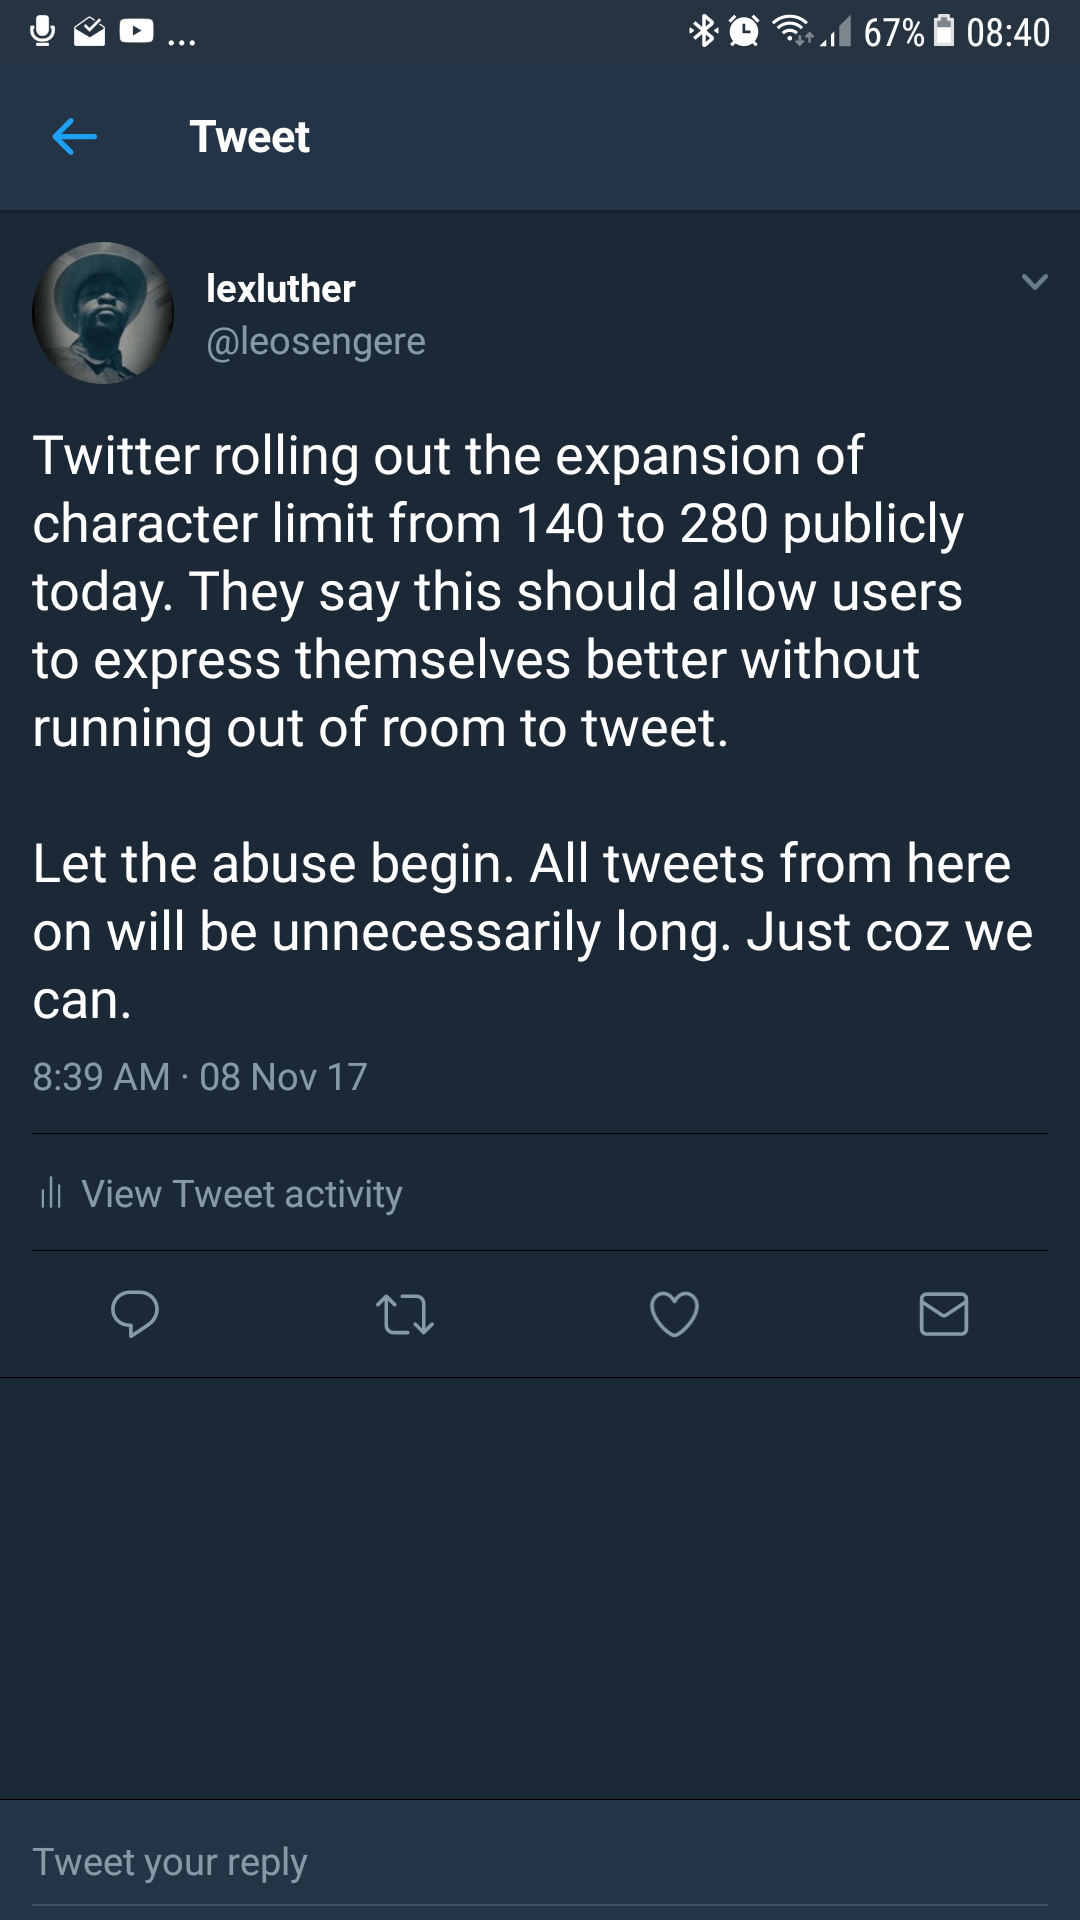Open the tweet options chevron
1080x1920 pixels.
(1037, 283)
